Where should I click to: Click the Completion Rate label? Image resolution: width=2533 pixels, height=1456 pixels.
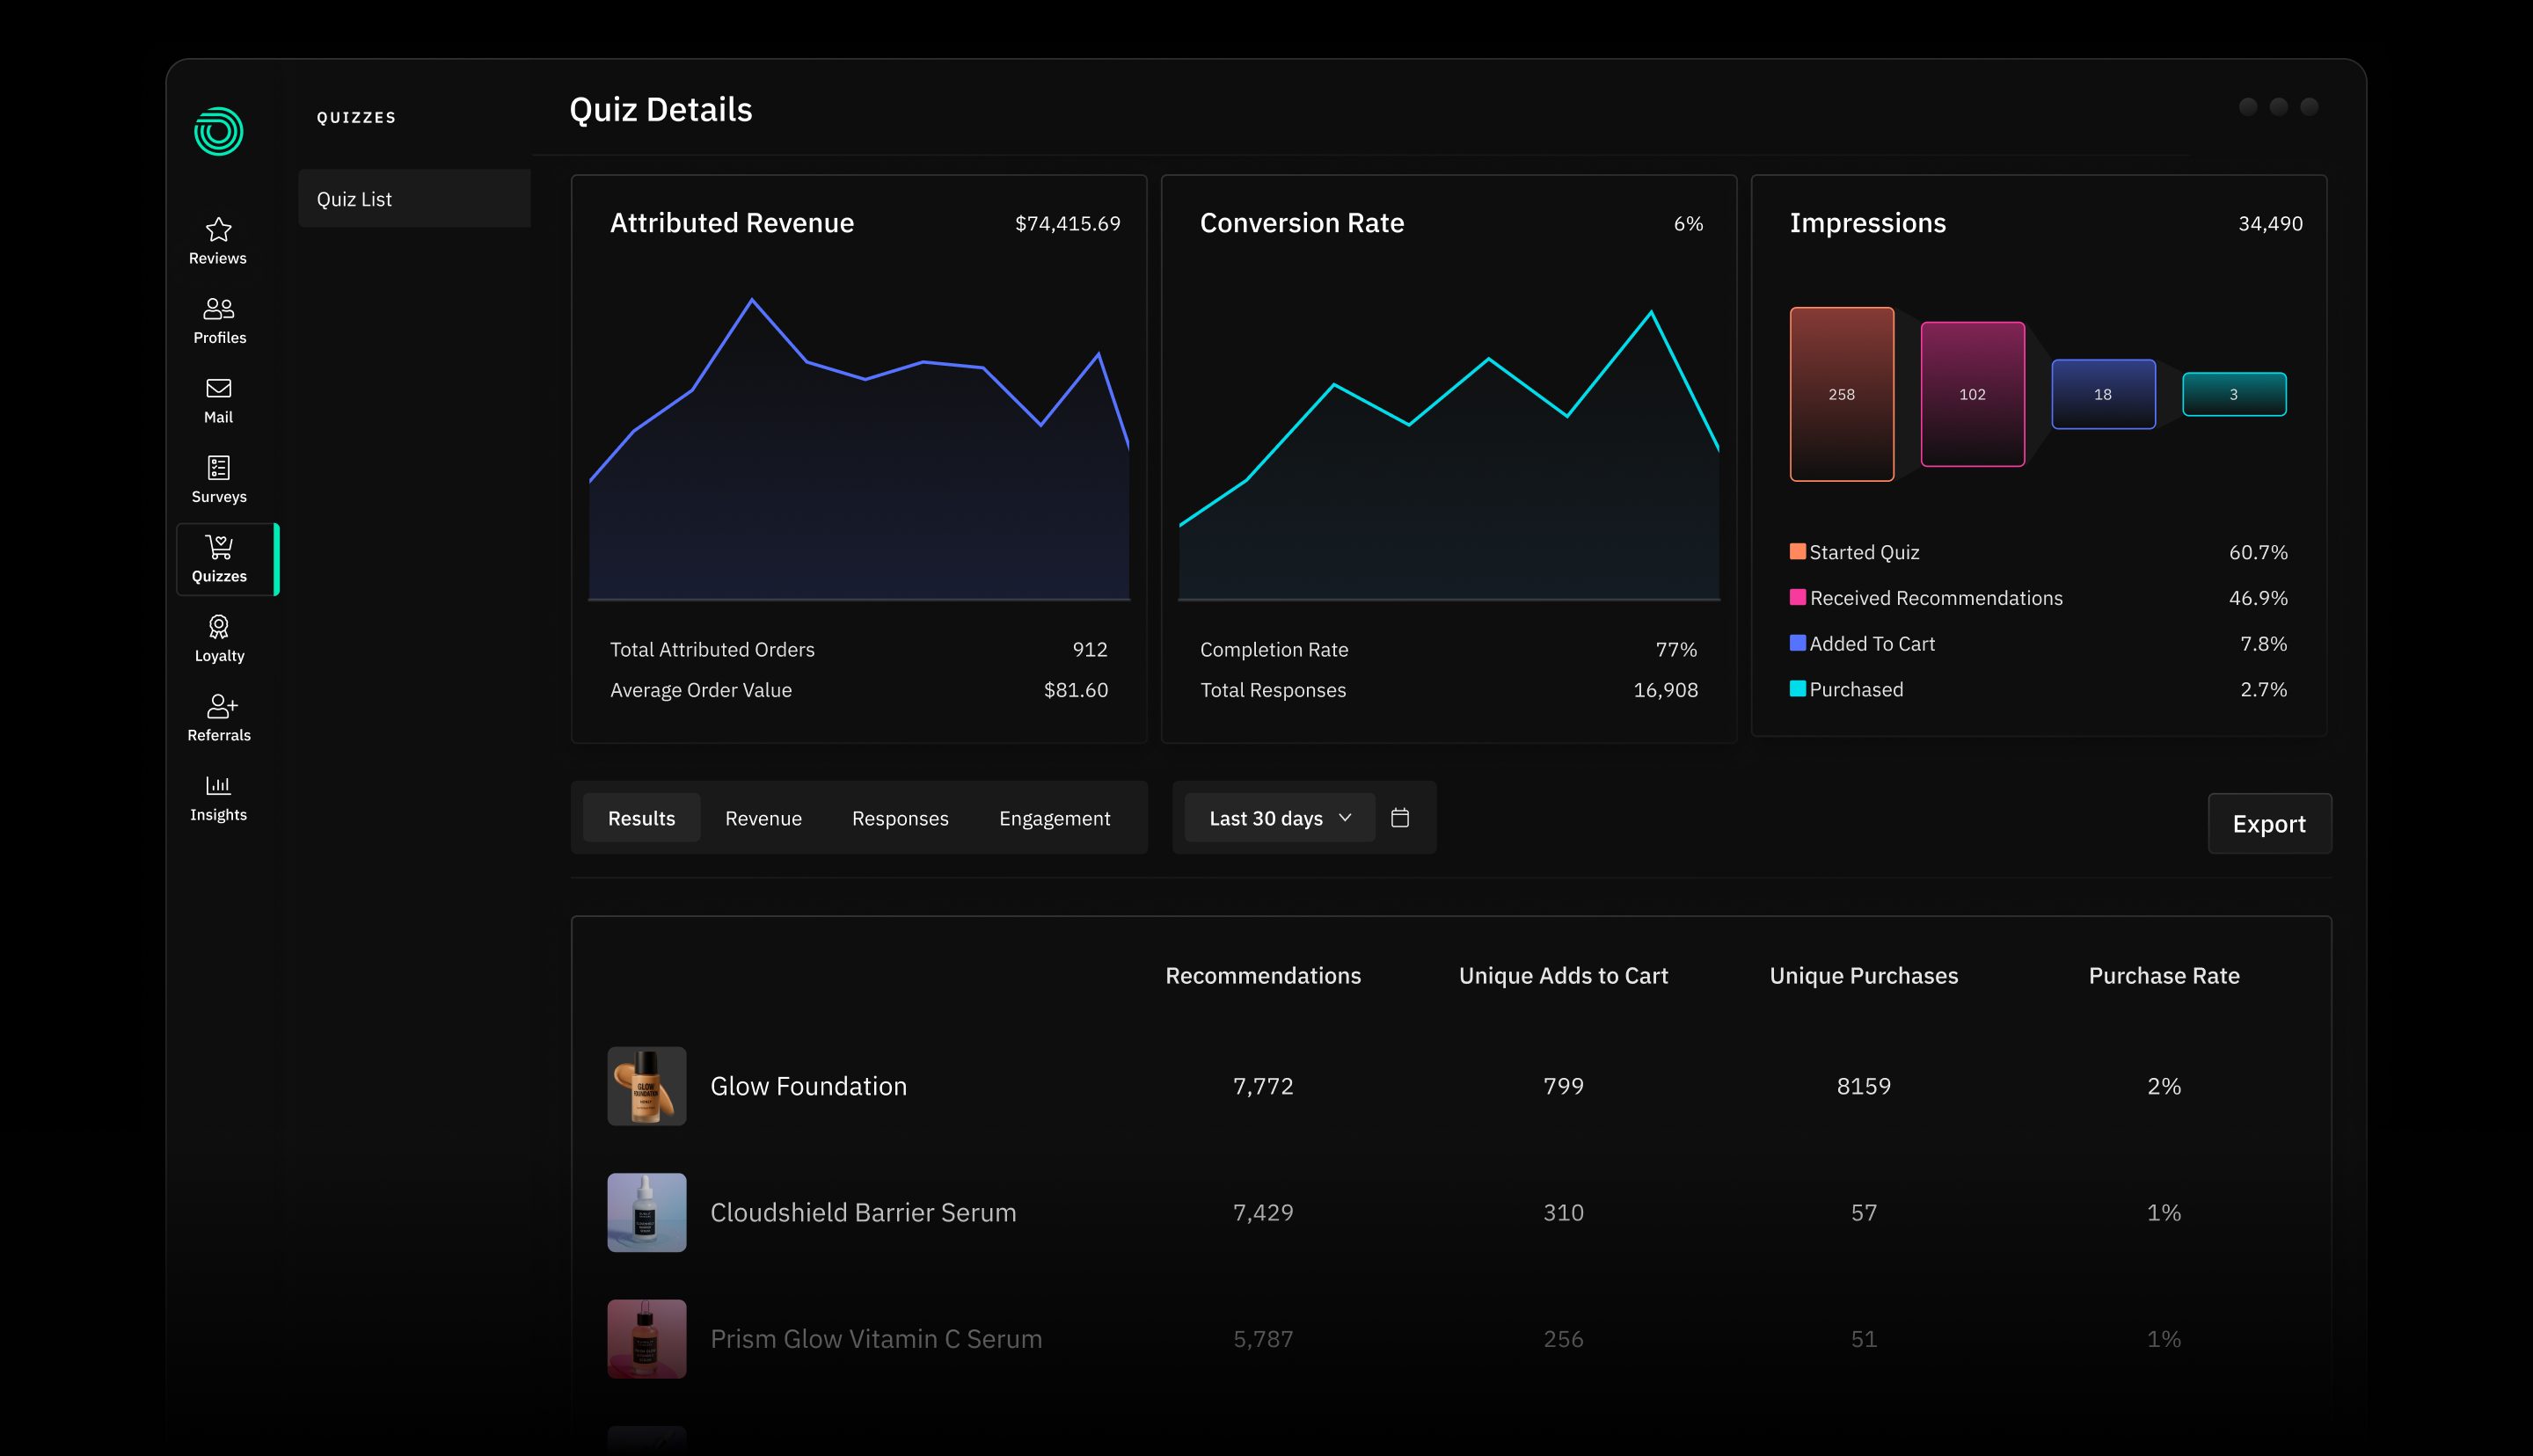tap(1274, 650)
